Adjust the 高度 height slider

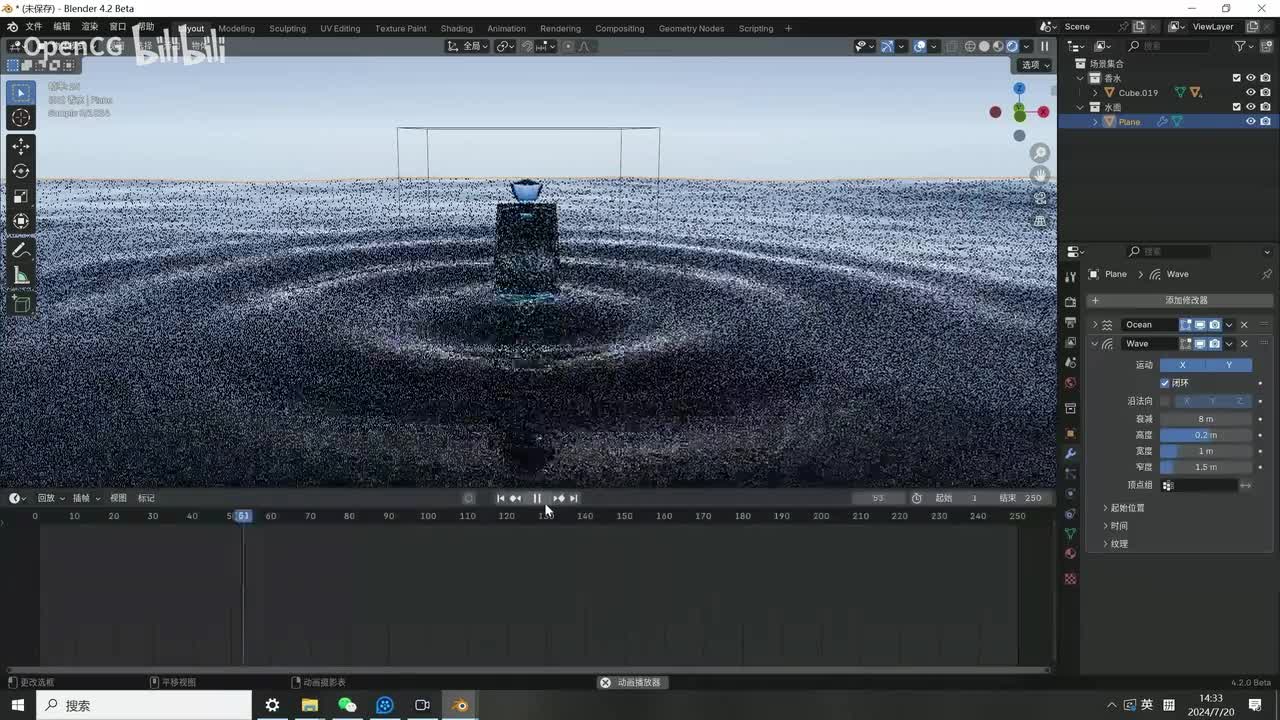[x=1206, y=435]
